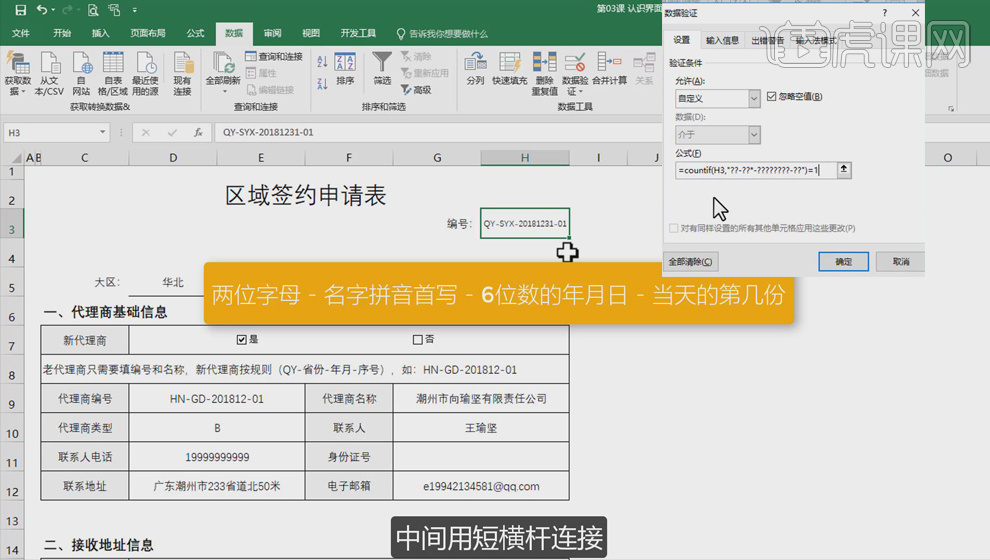Click Advanced filter (高级) icon
The image size is (990, 560).
coord(417,90)
